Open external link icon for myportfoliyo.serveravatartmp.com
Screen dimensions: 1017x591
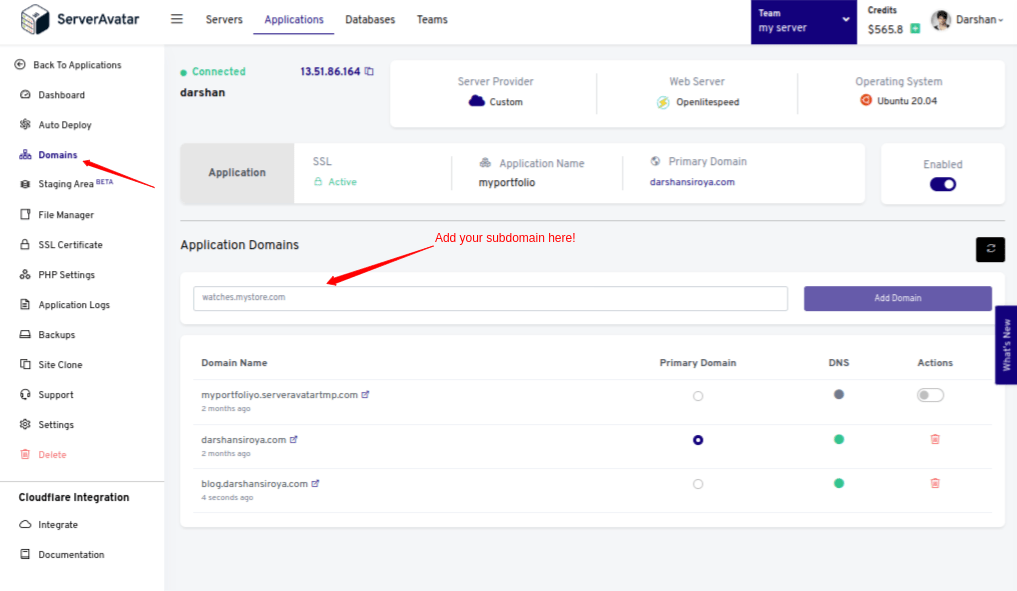click(x=365, y=394)
